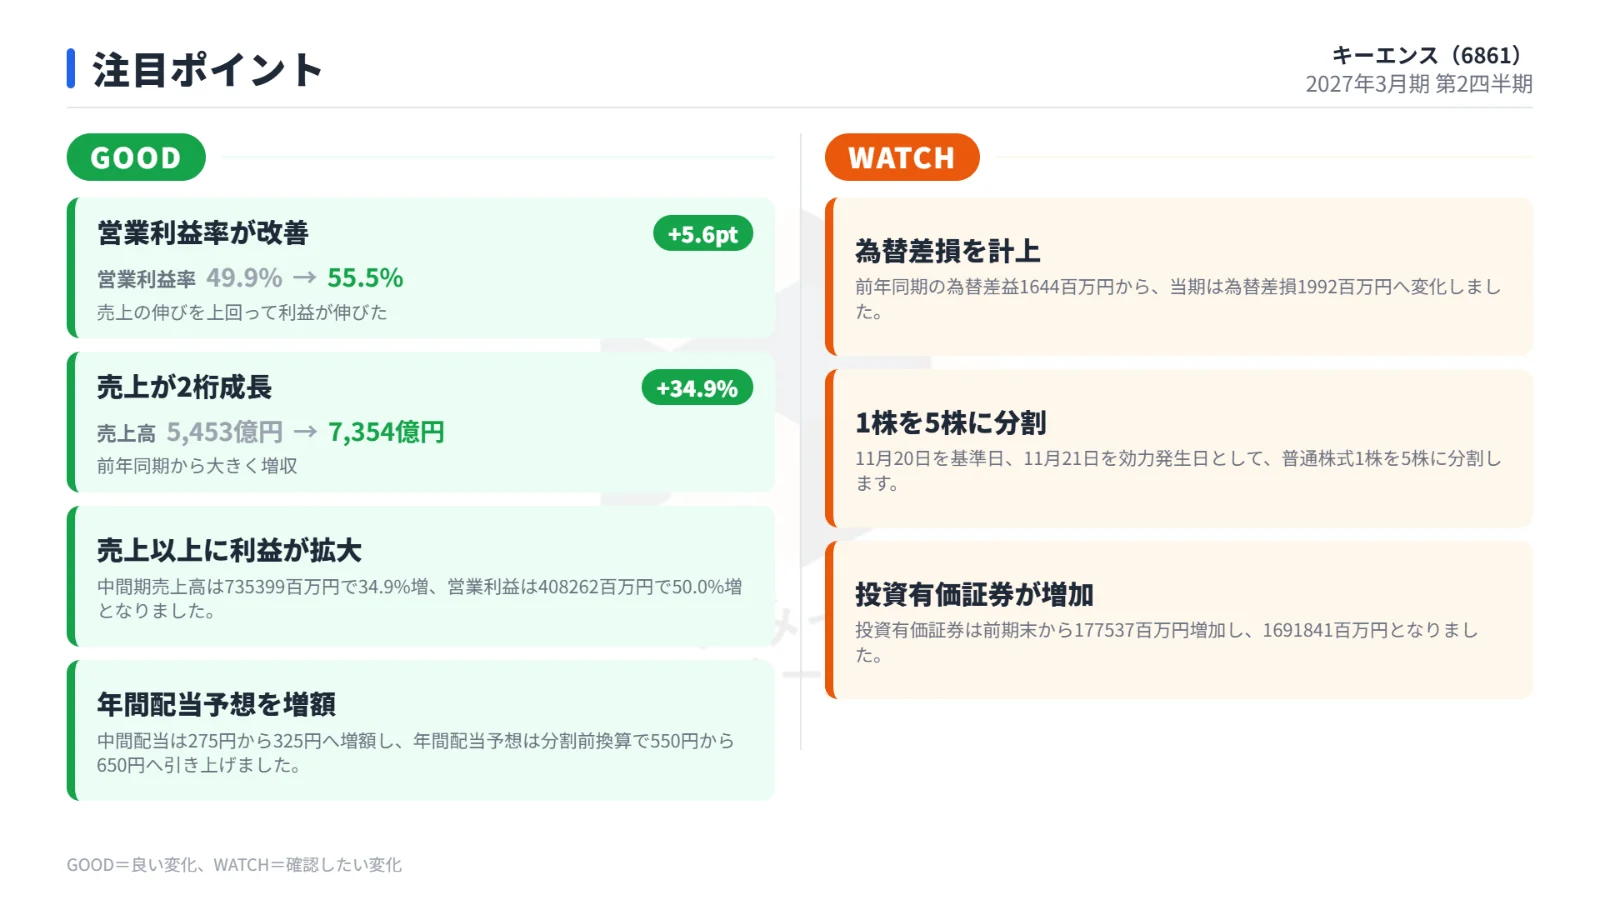Click the 中間期売上高は735399百万円 description
This screenshot has width=1600, height=900.
(x=420, y=599)
